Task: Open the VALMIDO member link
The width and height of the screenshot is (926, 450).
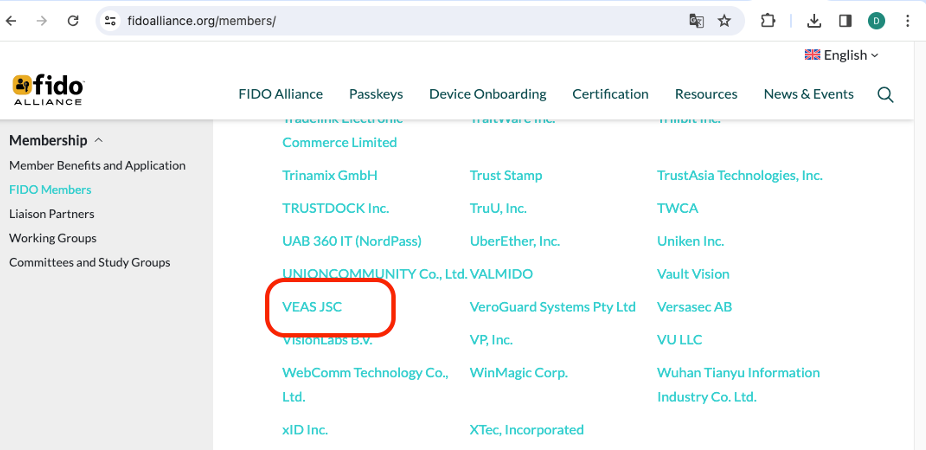Action: click(x=501, y=274)
